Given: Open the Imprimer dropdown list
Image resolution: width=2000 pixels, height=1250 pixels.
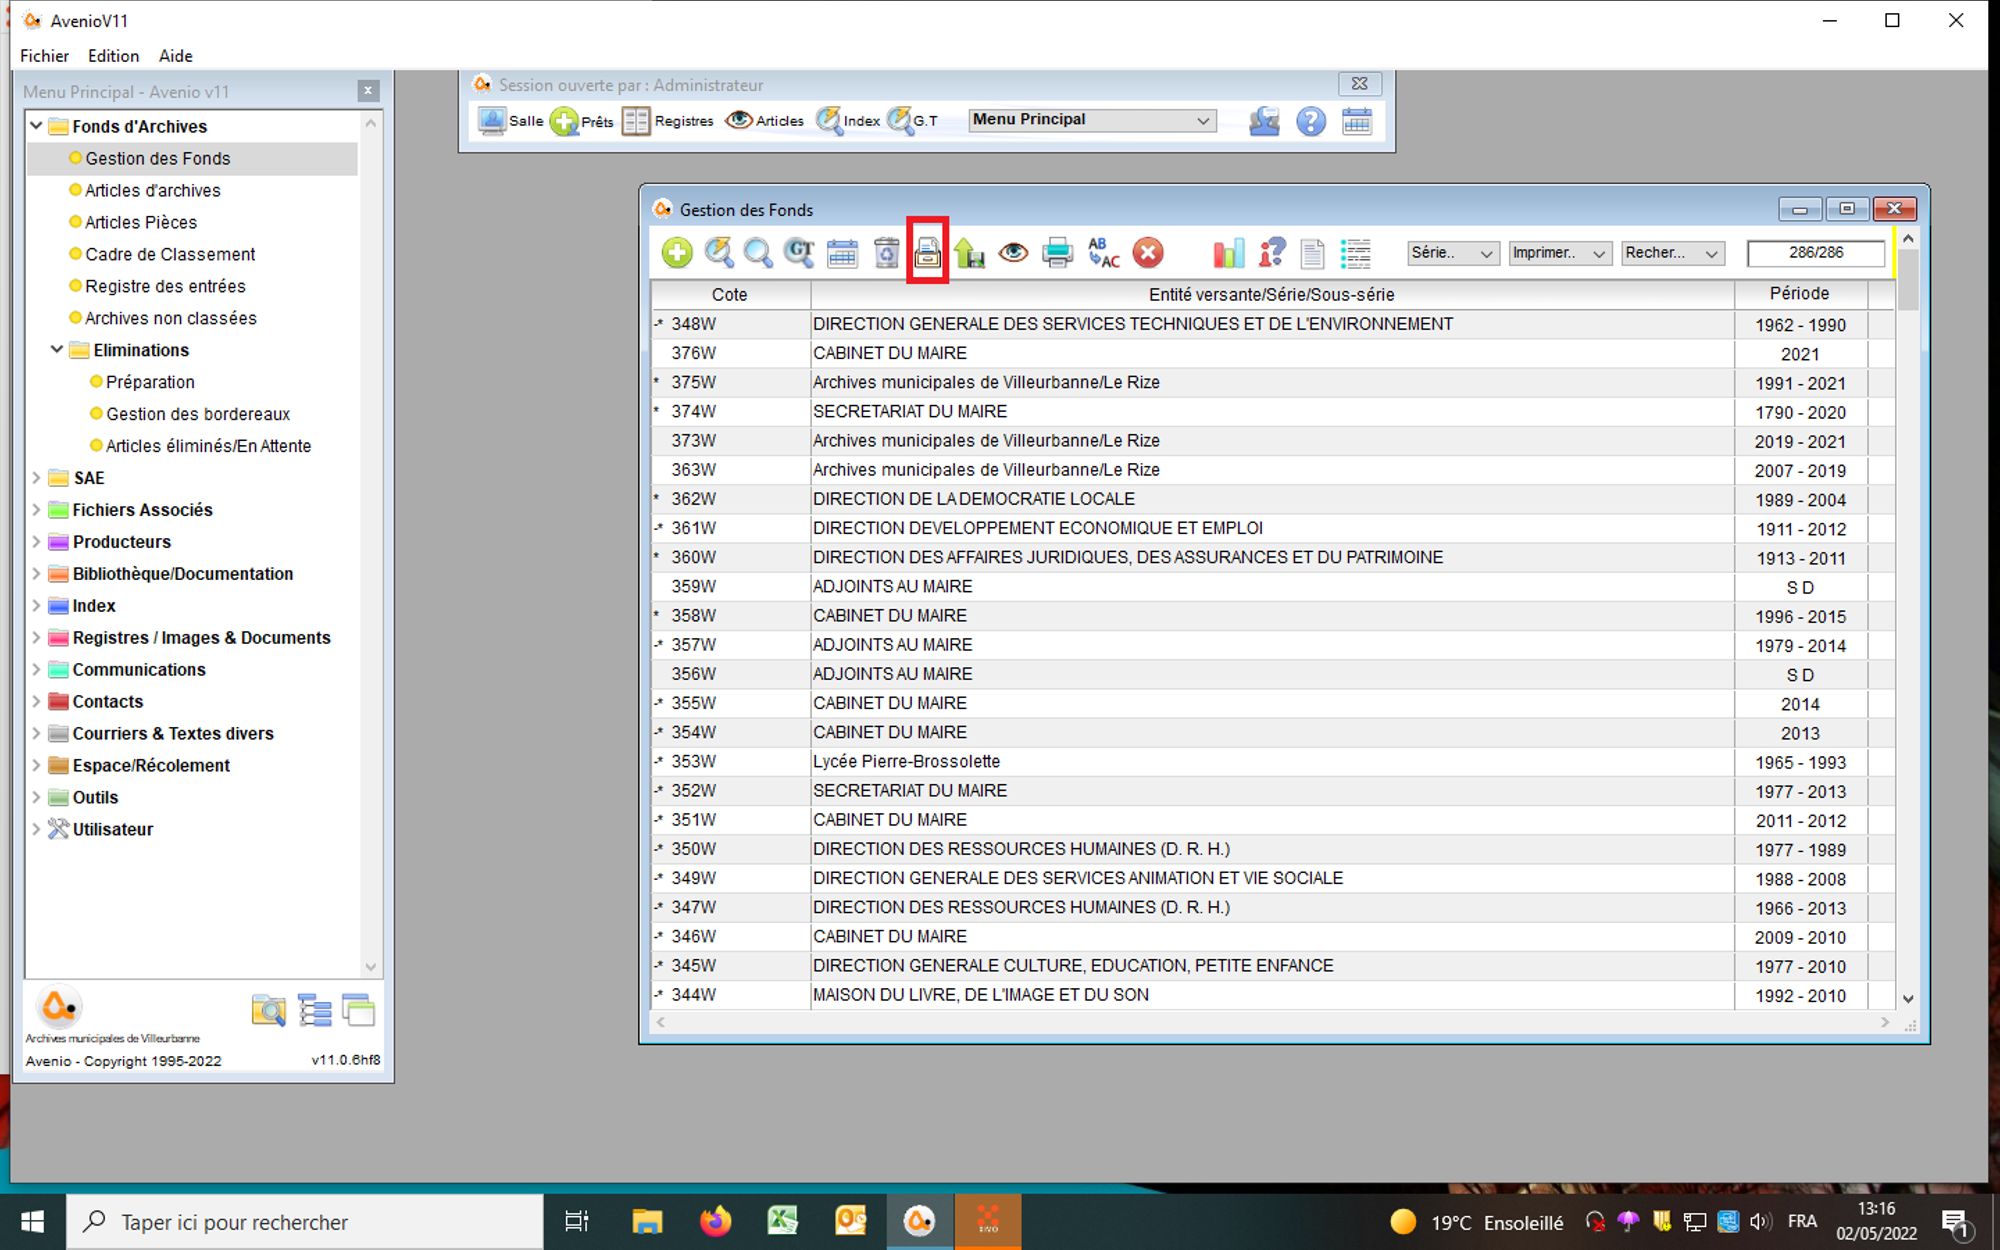Looking at the screenshot, I should coord(1558,253).
